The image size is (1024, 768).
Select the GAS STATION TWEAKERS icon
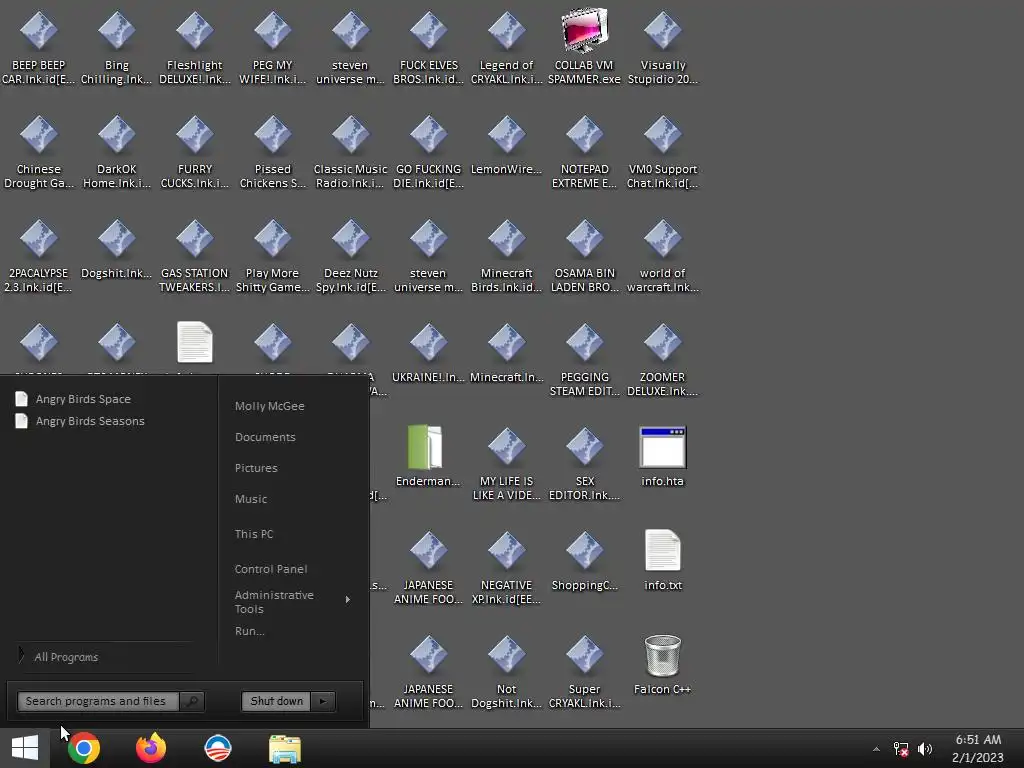pyautogui.click(x=195, y=255)
